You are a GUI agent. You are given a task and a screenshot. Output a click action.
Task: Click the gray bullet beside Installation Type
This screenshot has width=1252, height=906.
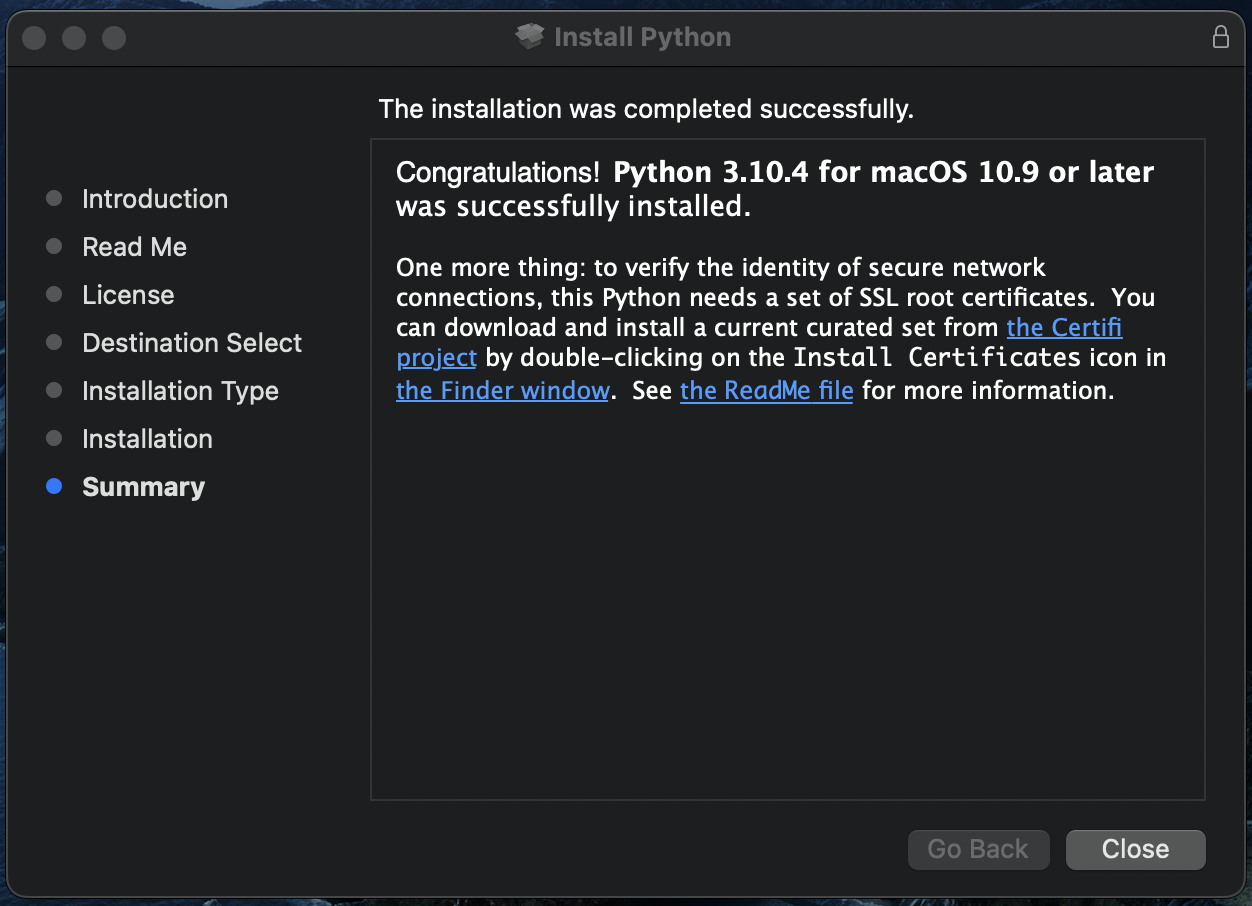[x=54, y=391]
